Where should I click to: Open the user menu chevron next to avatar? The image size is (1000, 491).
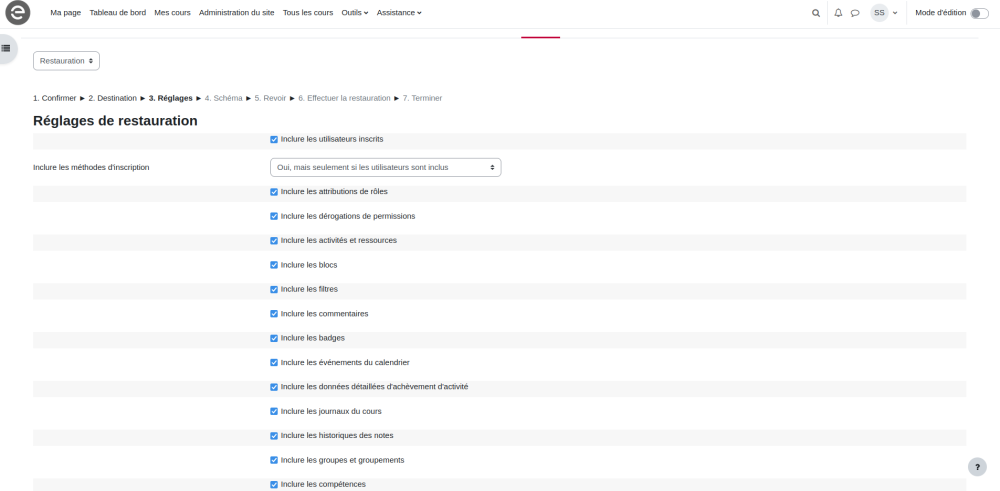(895, 13)
